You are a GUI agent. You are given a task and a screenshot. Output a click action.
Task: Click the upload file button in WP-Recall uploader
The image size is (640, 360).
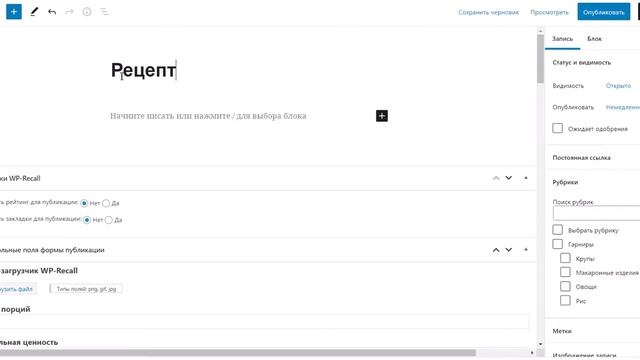tap(17, 289)
